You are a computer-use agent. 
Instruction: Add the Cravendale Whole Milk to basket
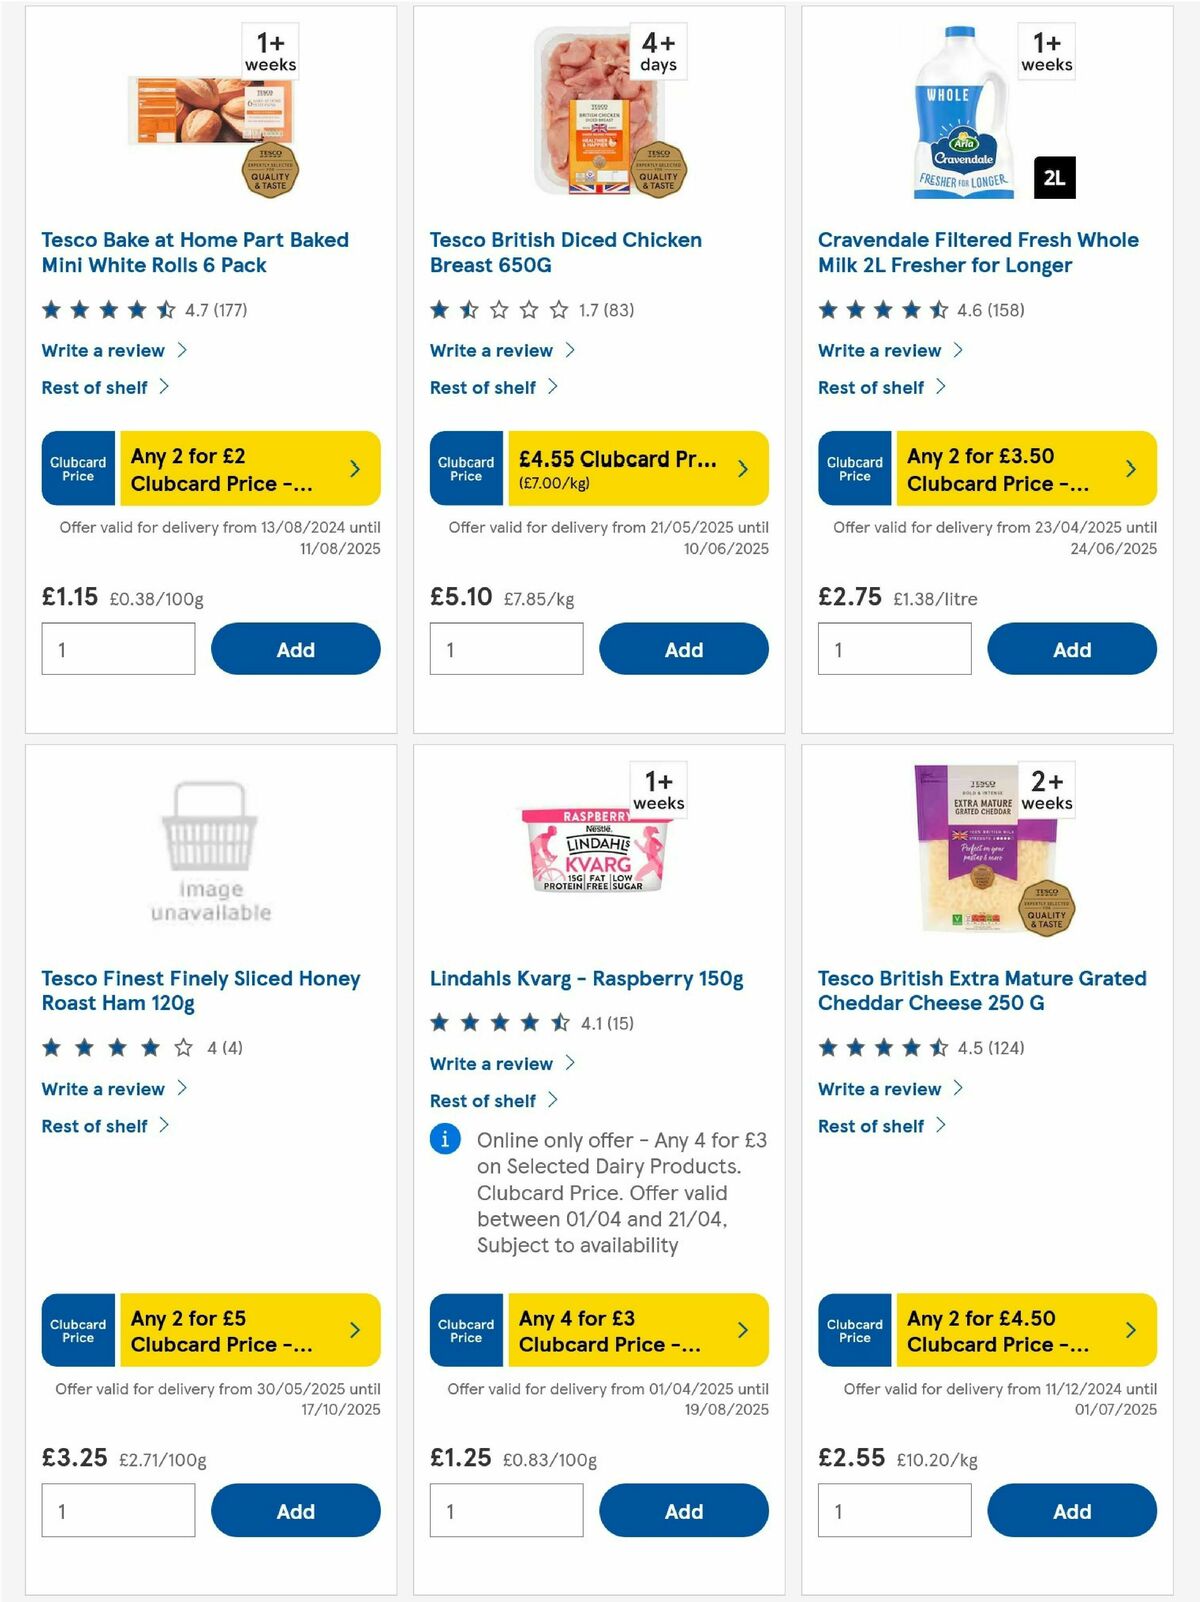tap(1071, 648)
